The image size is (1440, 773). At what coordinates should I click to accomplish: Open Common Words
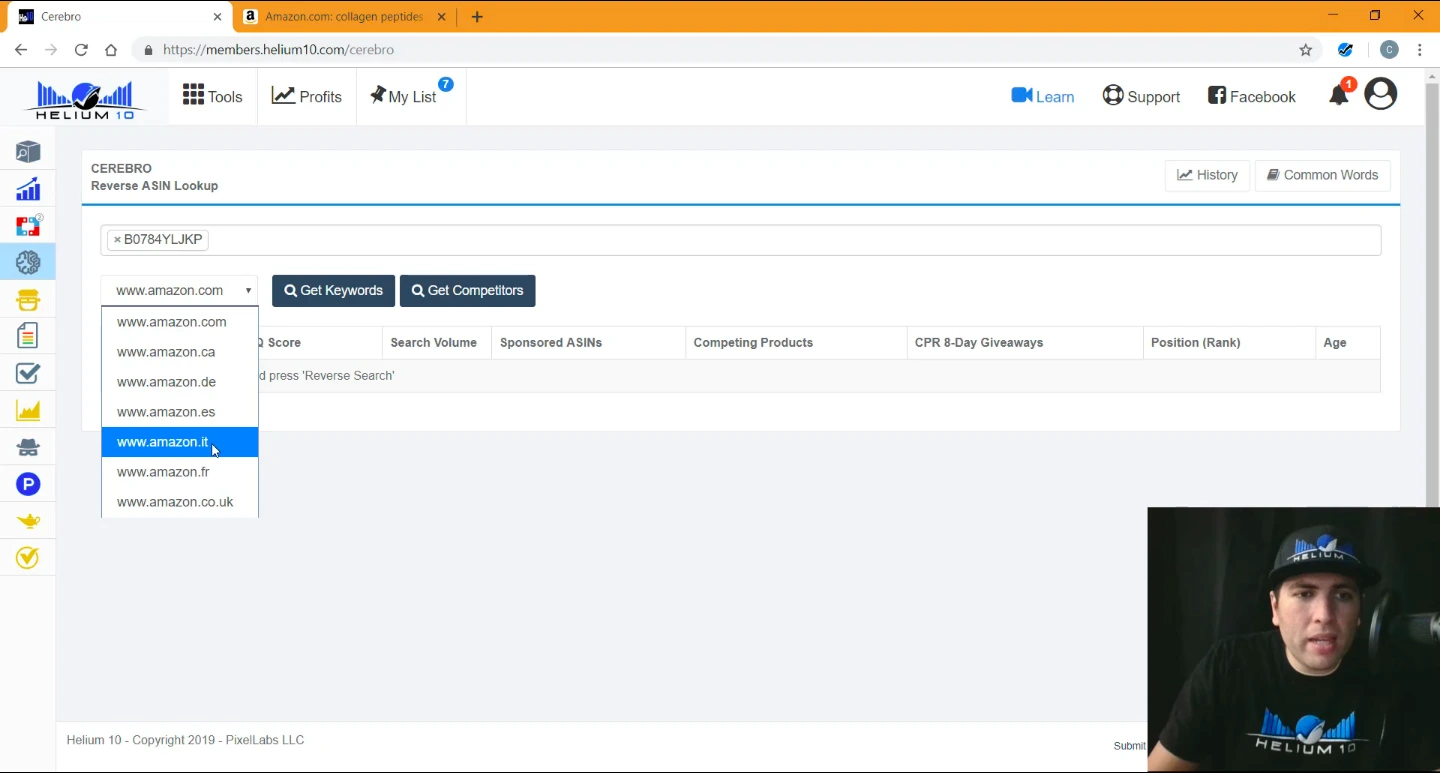click(x=1322, y=175)
